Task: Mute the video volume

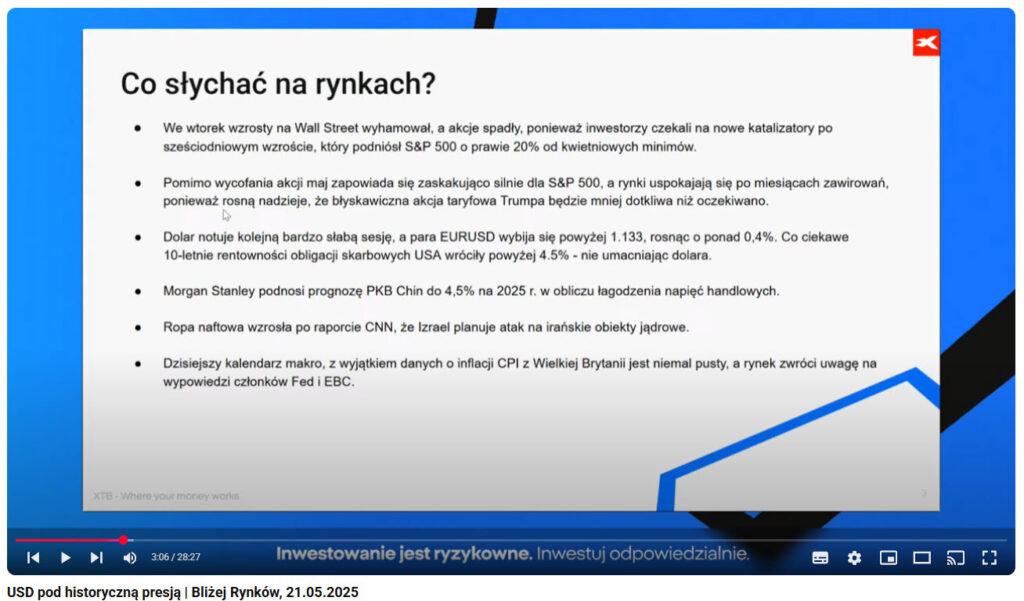Action: (129, 557)
